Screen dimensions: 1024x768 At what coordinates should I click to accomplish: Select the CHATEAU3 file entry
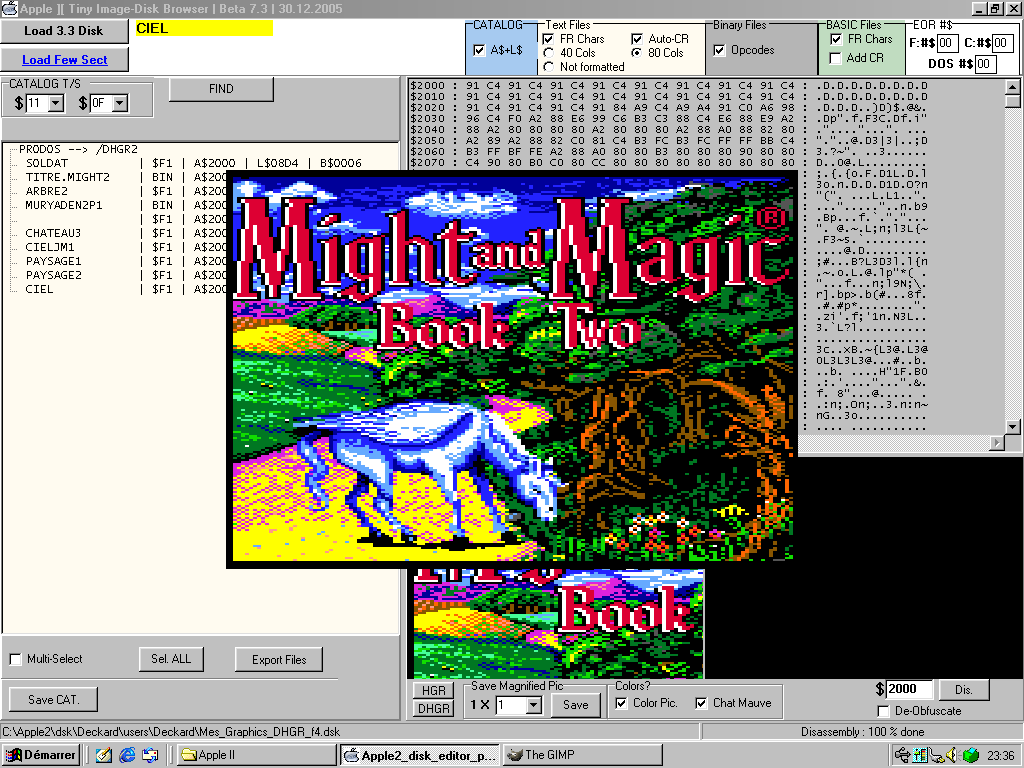pyautogui.click(x=54, y=233)
